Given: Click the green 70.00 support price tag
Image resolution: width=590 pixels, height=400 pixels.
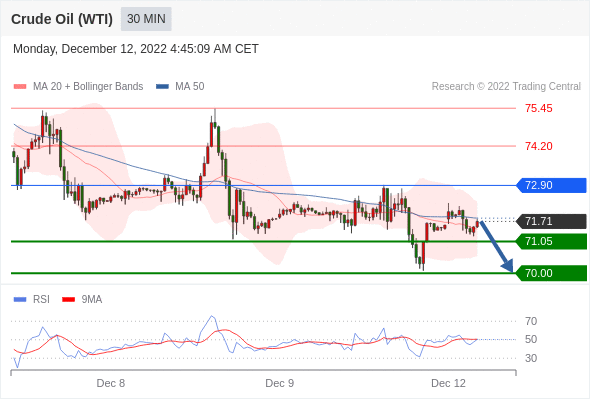Looking at the screenshot, I should coord(551,273).
